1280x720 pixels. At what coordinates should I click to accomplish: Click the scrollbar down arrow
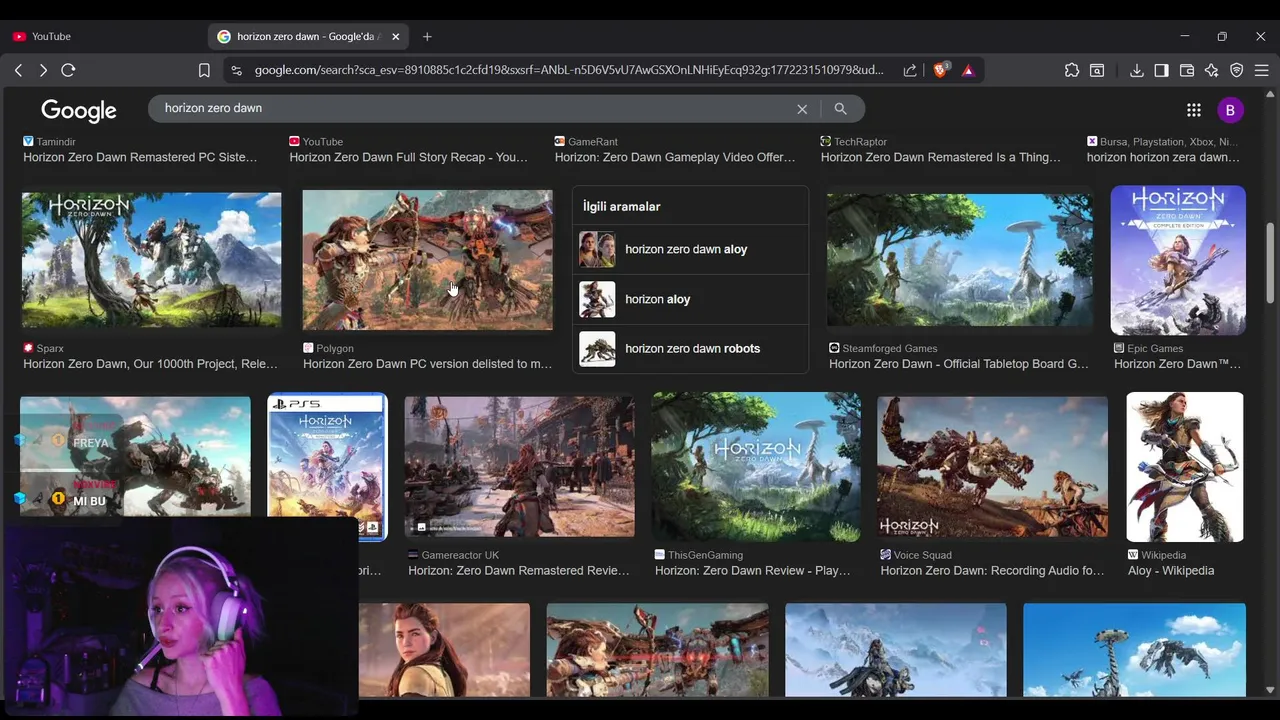pos(1271,690)
